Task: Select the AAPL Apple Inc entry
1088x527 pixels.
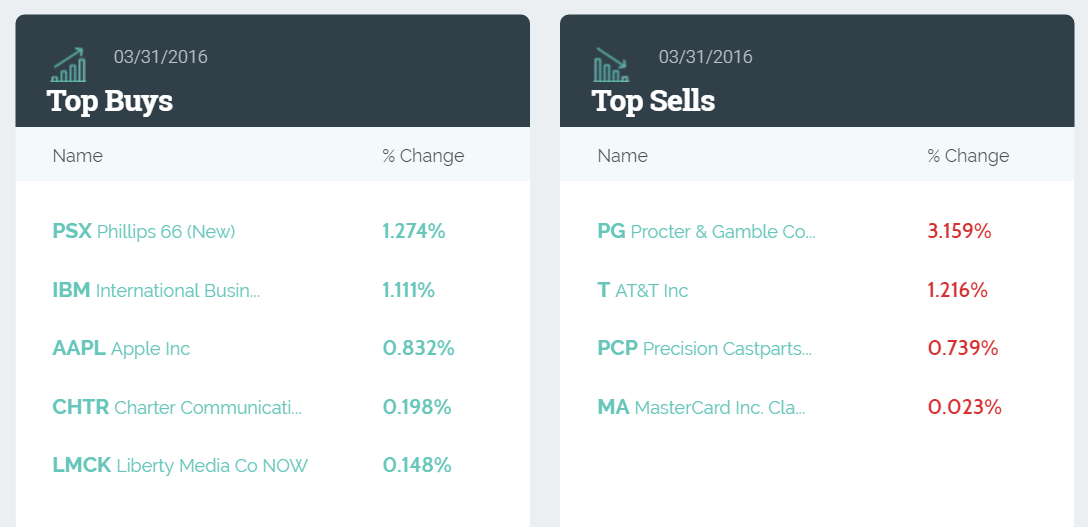Action: 121,348
